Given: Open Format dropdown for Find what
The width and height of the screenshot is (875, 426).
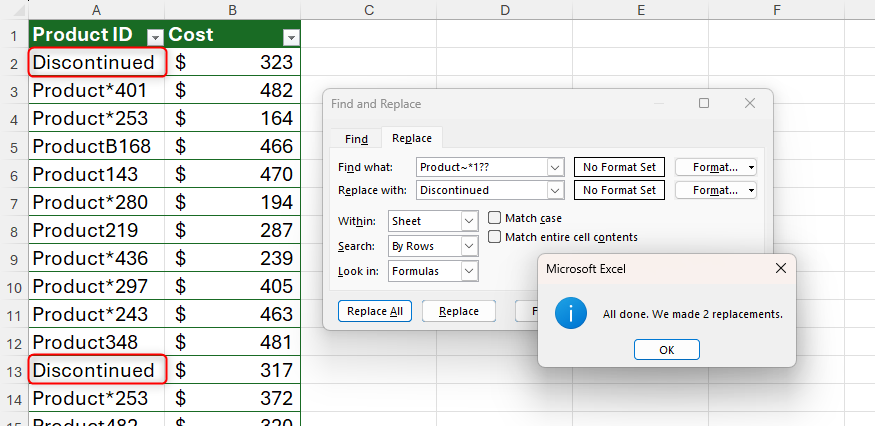Looking at the screenshot, I should pos(716,167).
